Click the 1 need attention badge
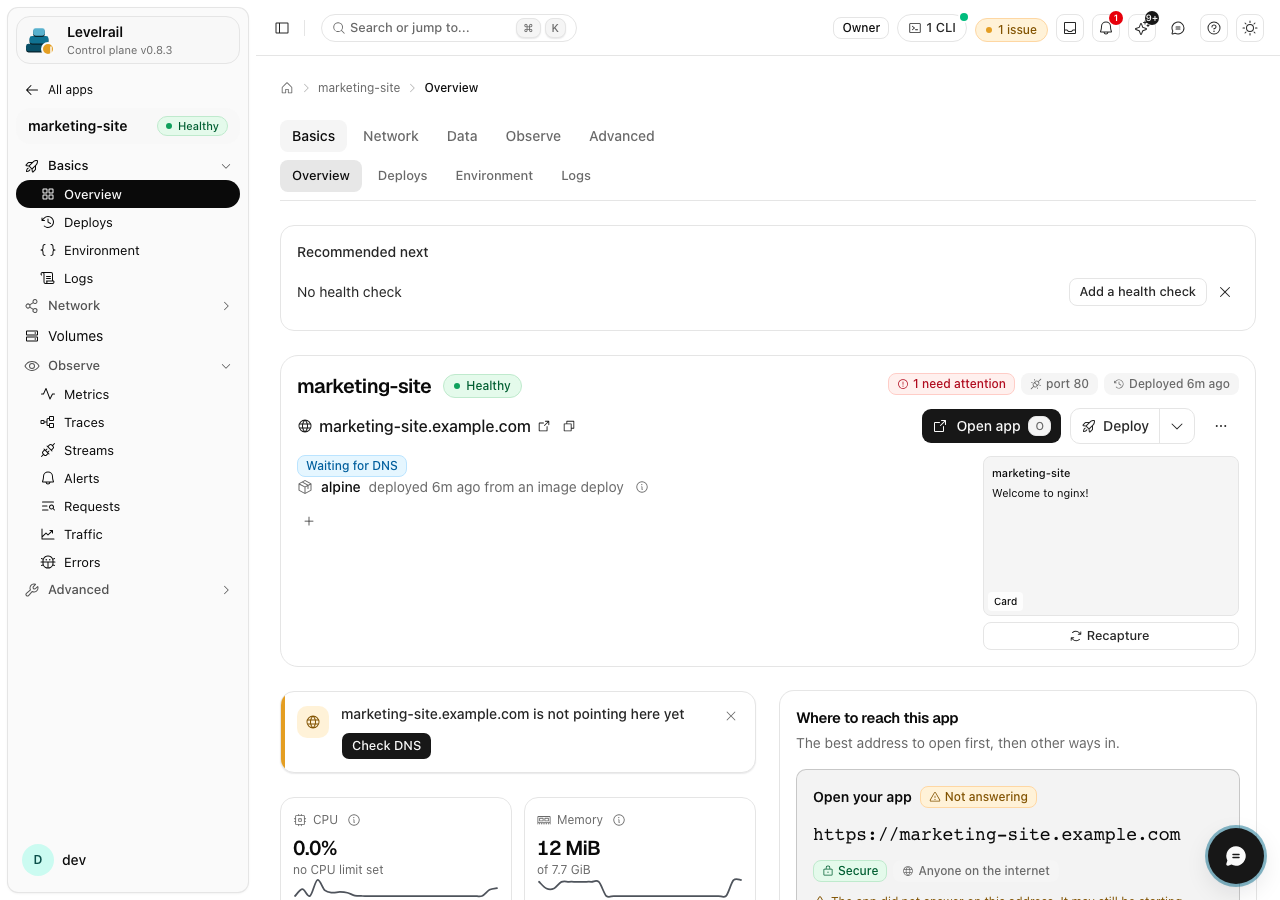Screen dimensions: 1280x900 coord(951,384)
